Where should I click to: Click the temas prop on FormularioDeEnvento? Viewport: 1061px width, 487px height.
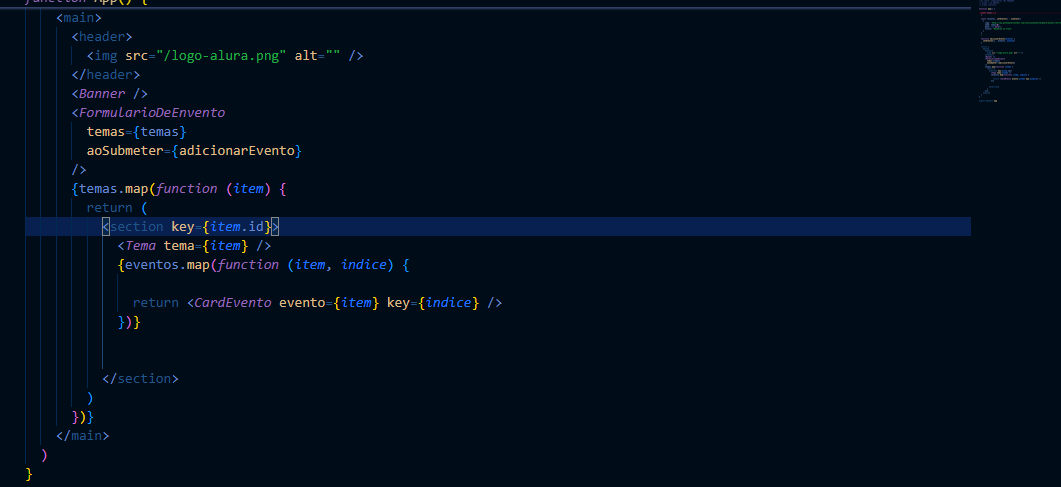106,131
